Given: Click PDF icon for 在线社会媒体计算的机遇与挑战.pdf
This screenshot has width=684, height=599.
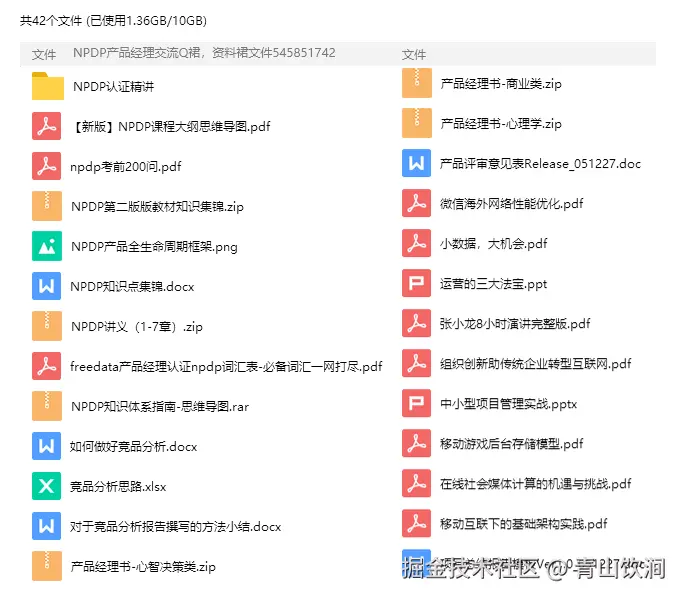Looking at the screenshot, I should tap(417, 483).
